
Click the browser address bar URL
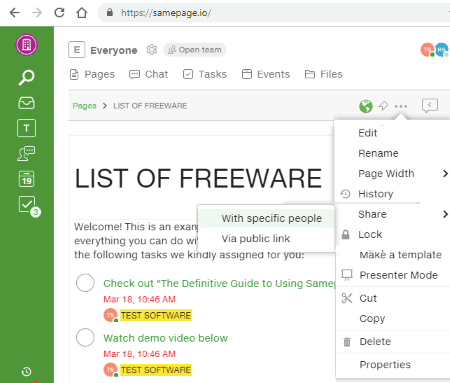click(x=166, y=13)
